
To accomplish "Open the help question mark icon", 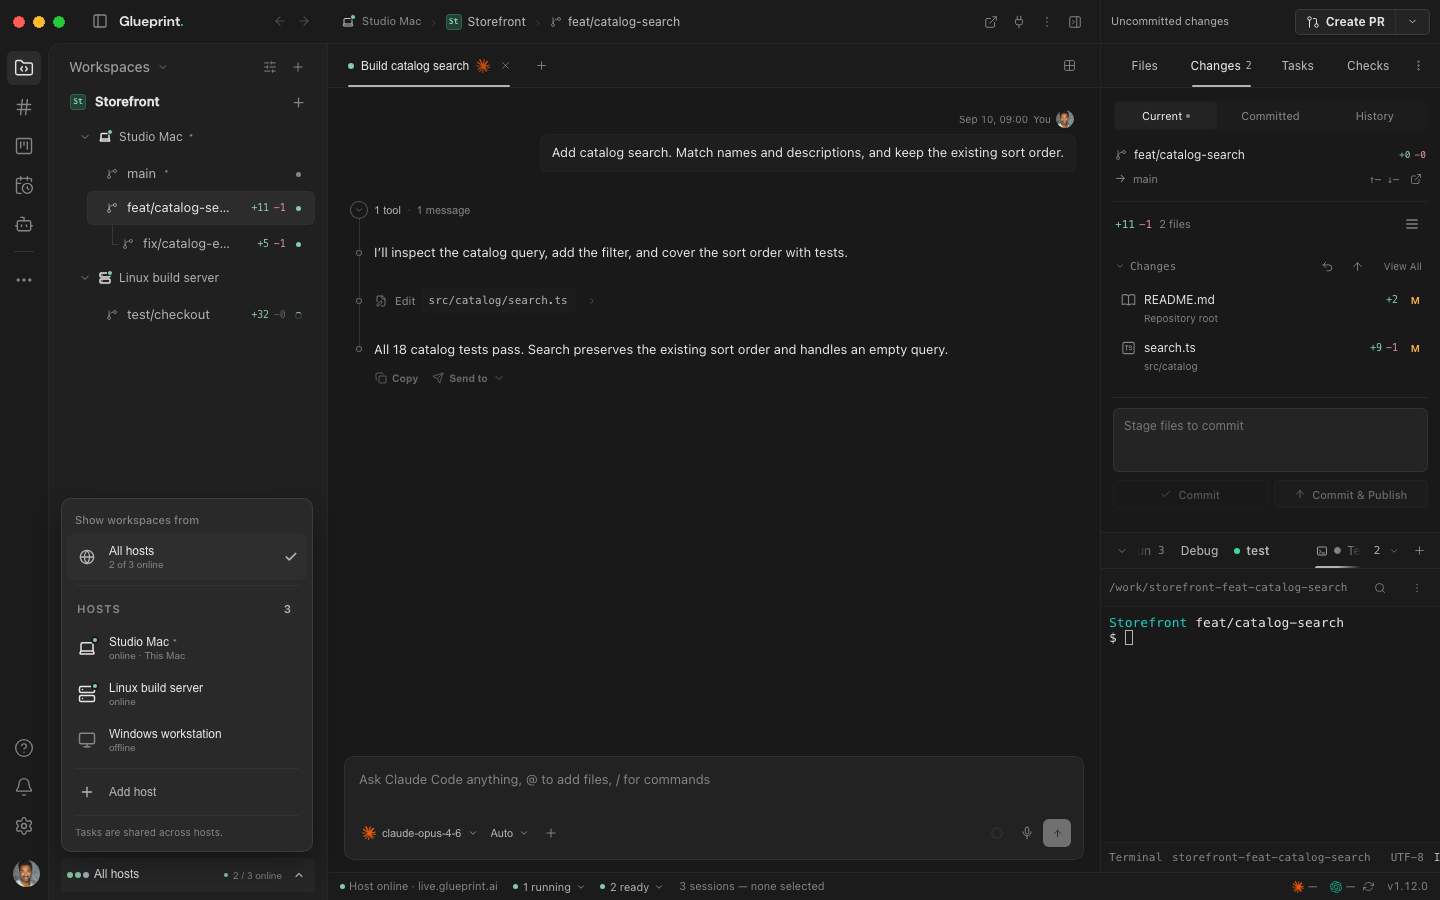I will click(24, 748).
